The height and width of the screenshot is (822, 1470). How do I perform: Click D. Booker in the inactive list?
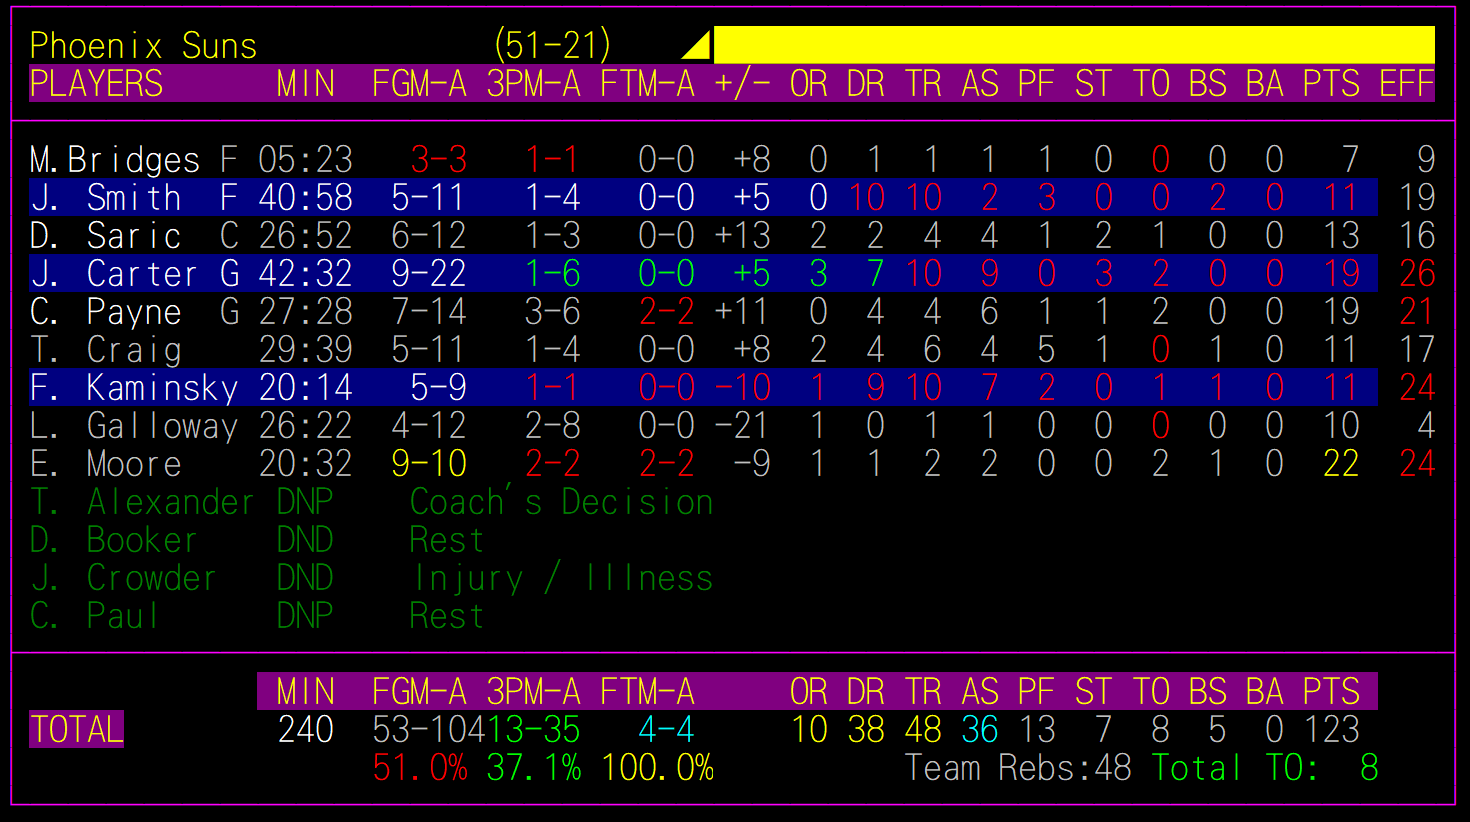coord(114,540)
